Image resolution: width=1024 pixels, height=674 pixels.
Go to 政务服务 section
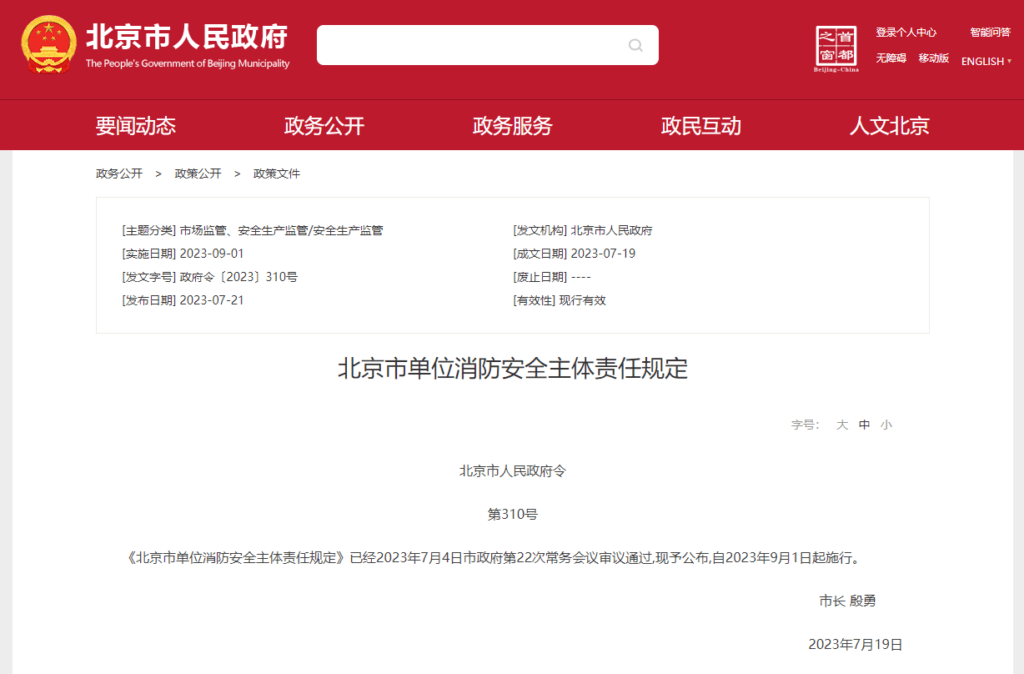pos(512,126)
